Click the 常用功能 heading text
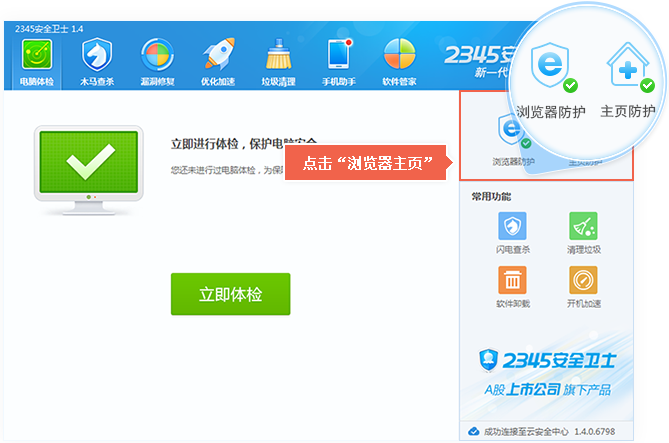Screen dimensions: 669x443 tap(491, 196)
